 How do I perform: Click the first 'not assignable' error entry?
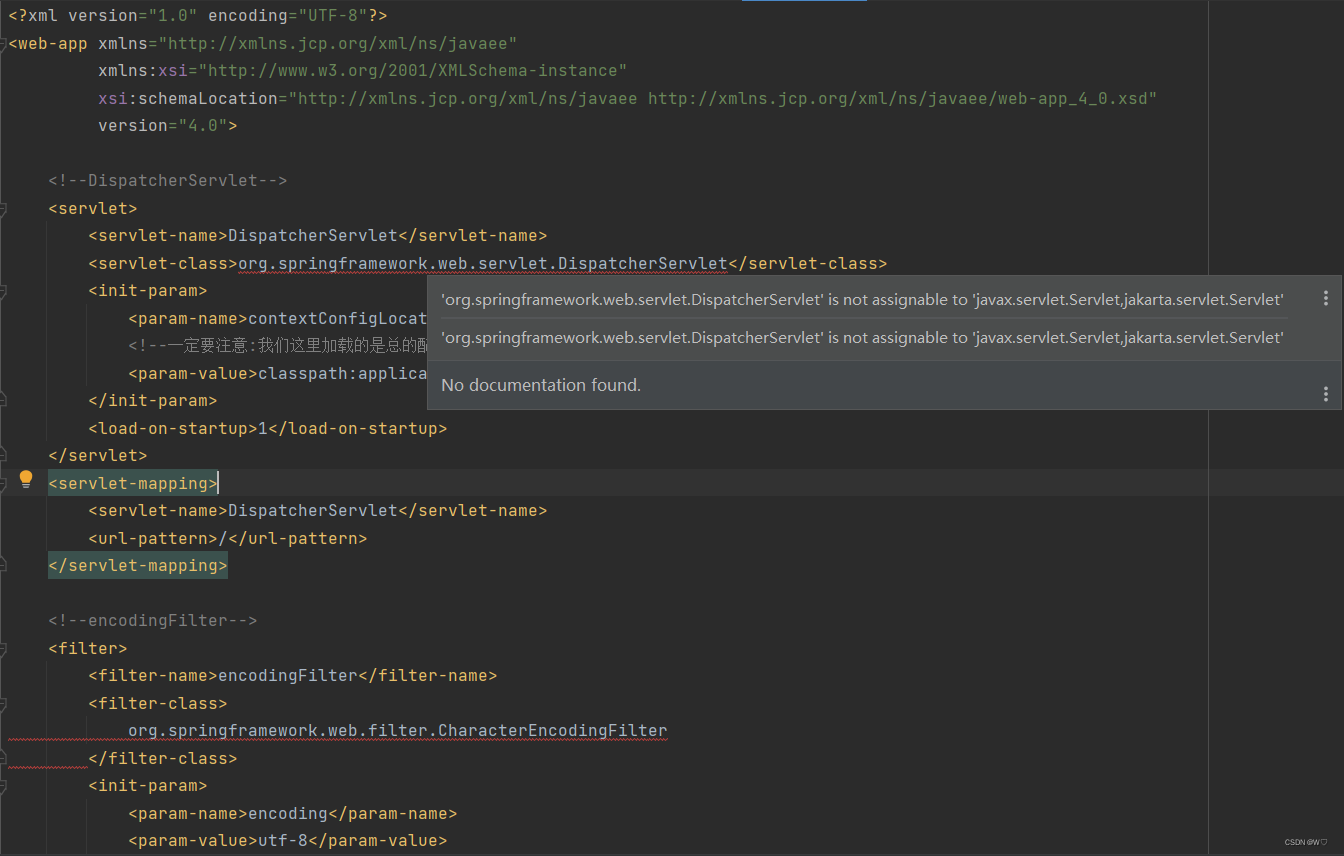[x=862, y=297]
